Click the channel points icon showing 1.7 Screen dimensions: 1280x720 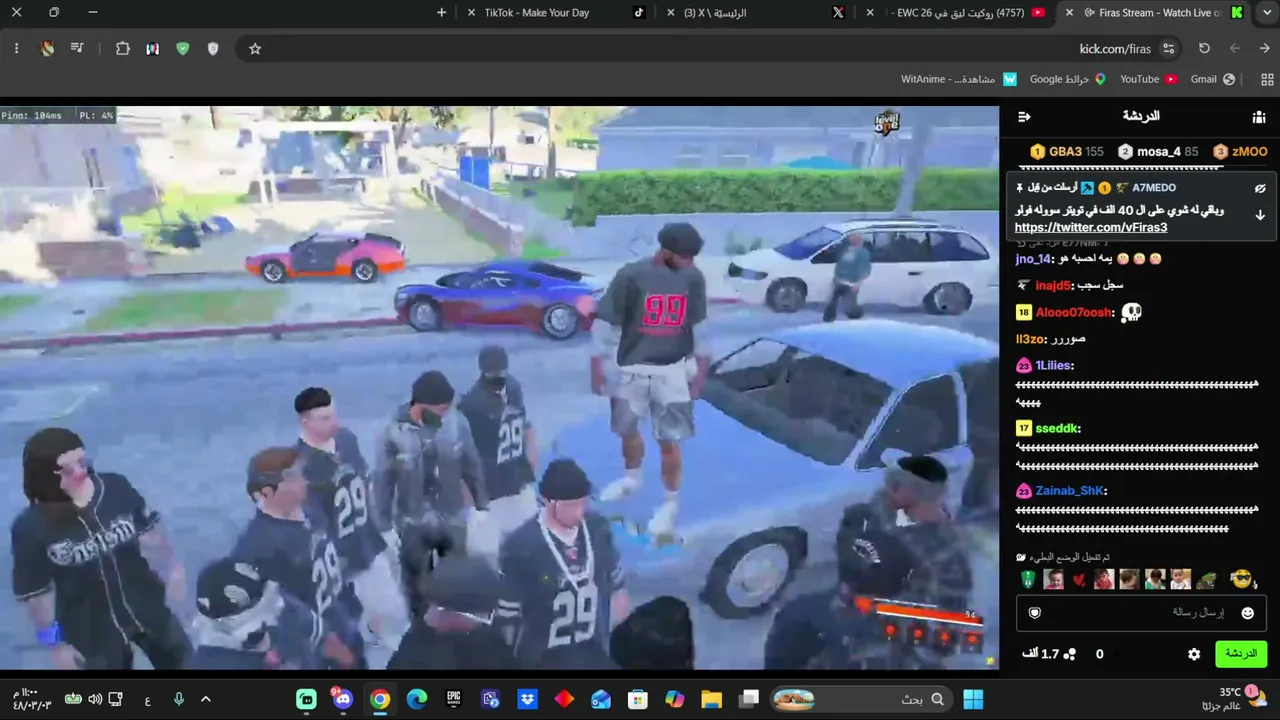coord(1069,654)
